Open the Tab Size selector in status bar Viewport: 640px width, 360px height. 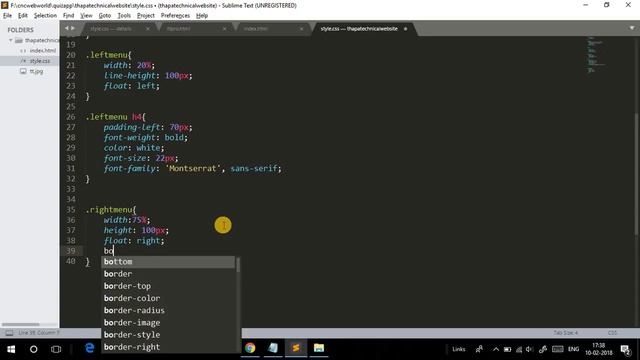tap(565, 333)
